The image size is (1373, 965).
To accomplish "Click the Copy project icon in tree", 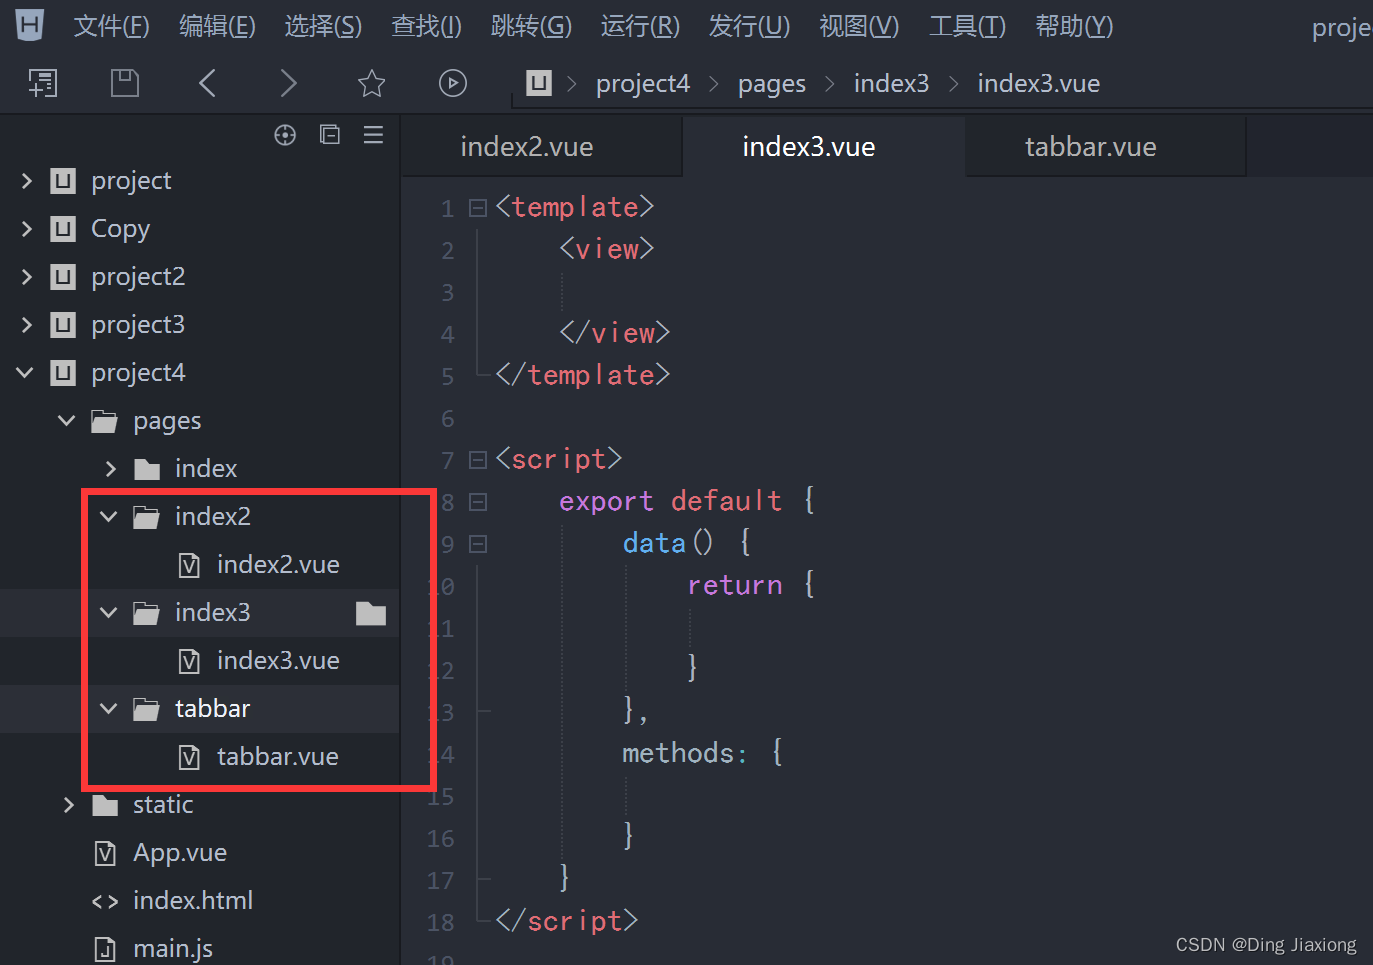I will point(63,229).
